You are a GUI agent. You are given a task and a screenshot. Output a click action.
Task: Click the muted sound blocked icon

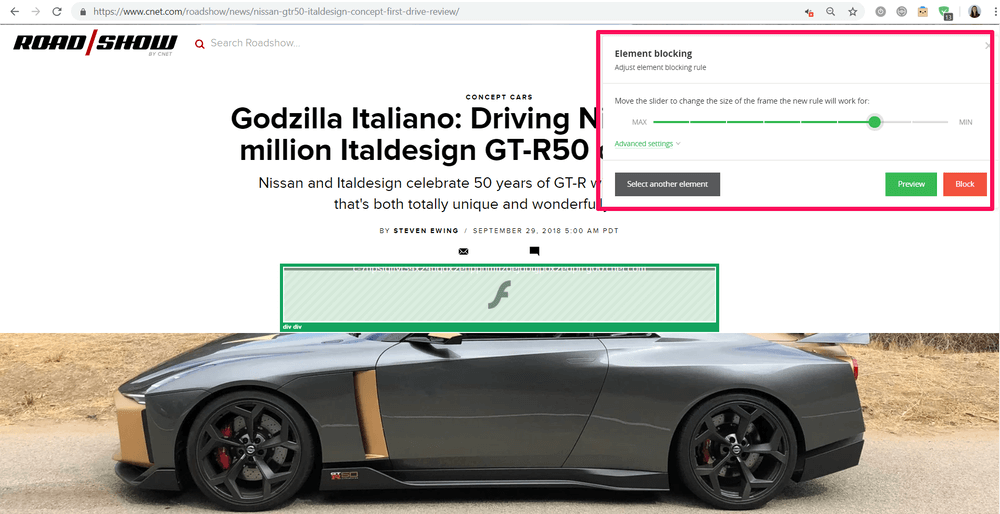coord(809,11)
